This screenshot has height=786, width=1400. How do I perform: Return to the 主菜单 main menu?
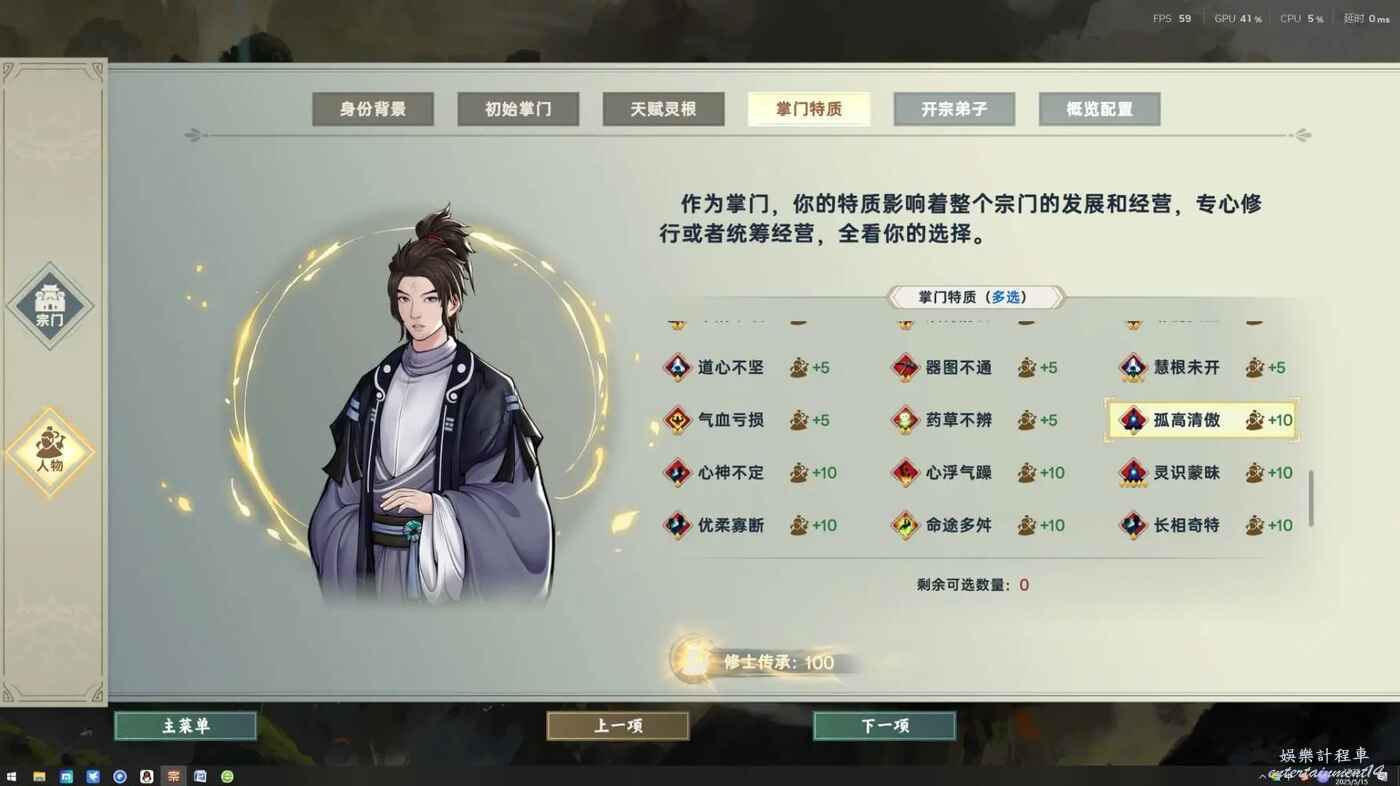[186, 726]
